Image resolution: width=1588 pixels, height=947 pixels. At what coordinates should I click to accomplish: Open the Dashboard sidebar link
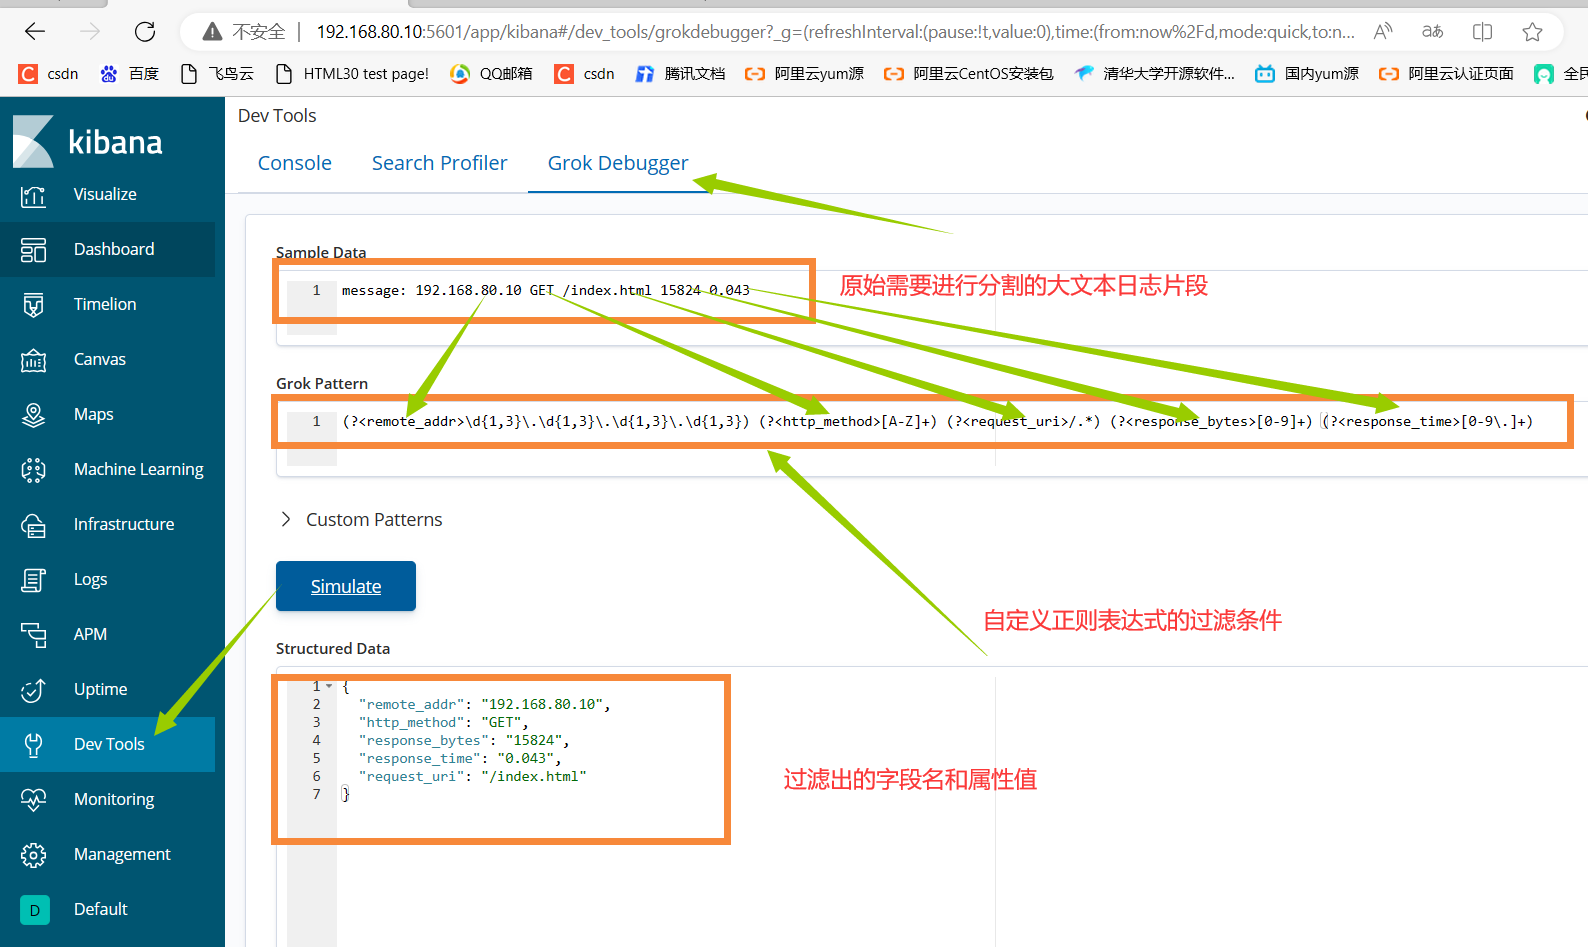(114, 250)
